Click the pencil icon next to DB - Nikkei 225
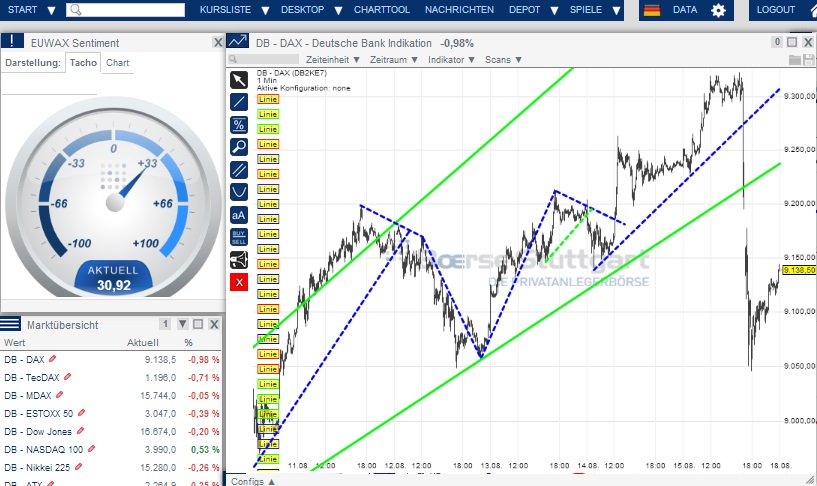Image resolution: width=817 pixels, height=486 pixels. 79,467
